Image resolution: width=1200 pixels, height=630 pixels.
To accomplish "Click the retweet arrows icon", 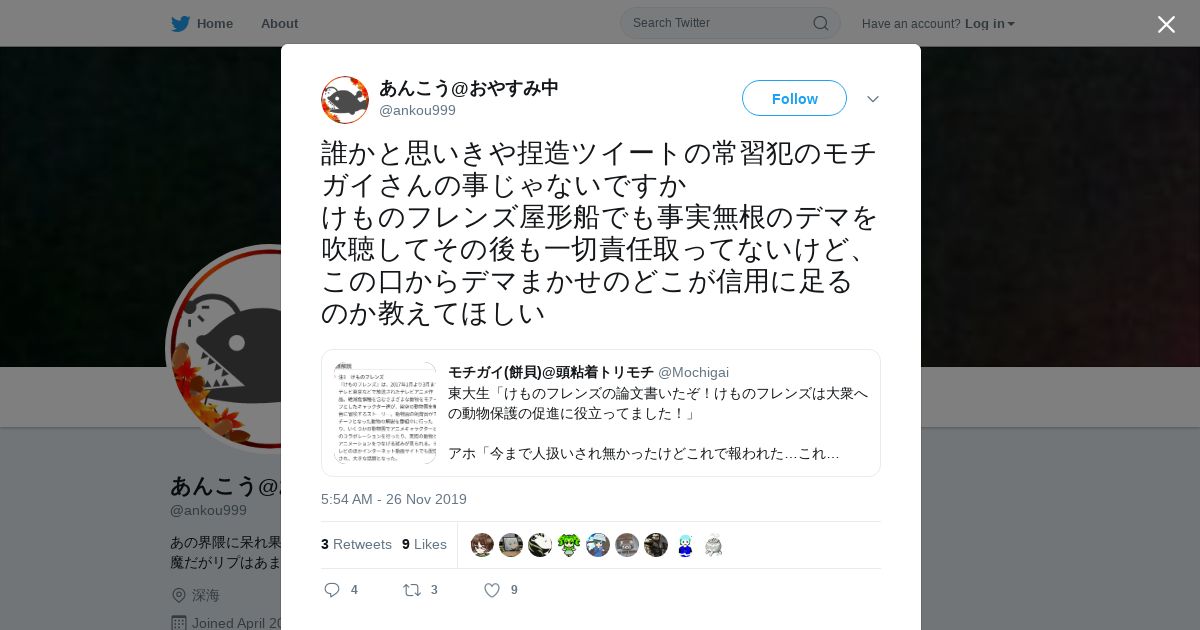I will 411,590.
